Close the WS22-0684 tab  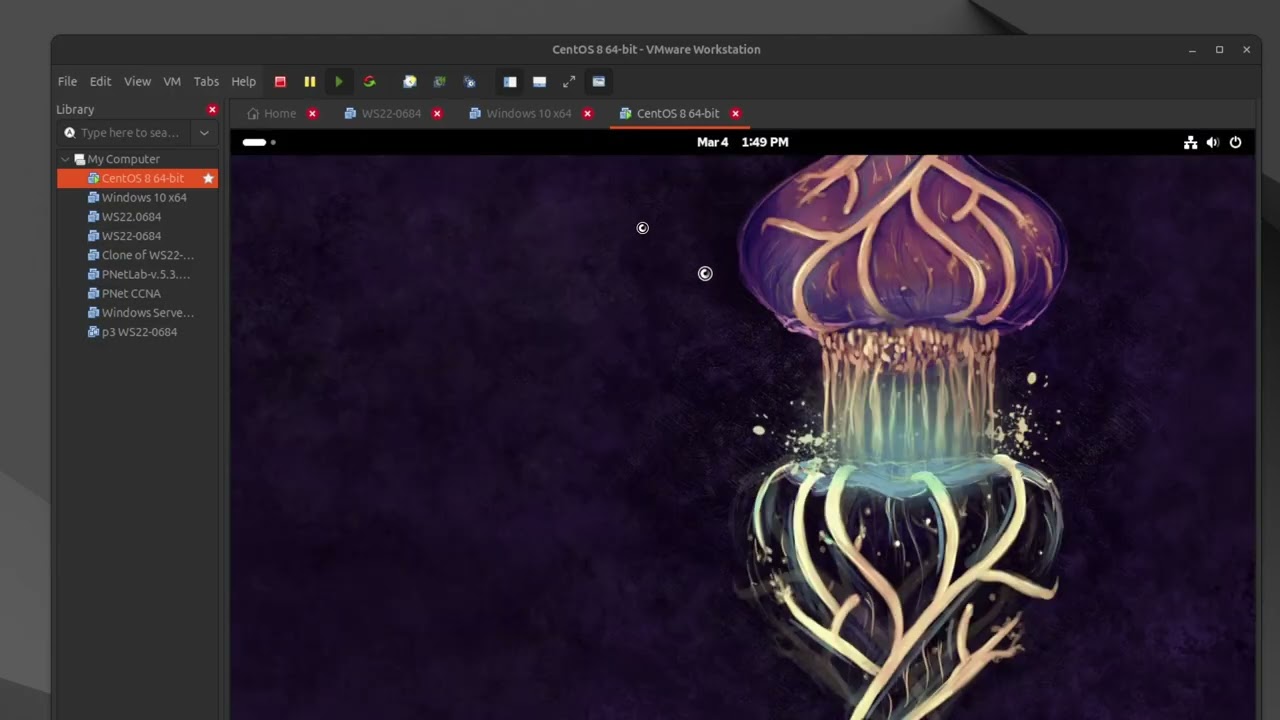(x=437, y=114)
